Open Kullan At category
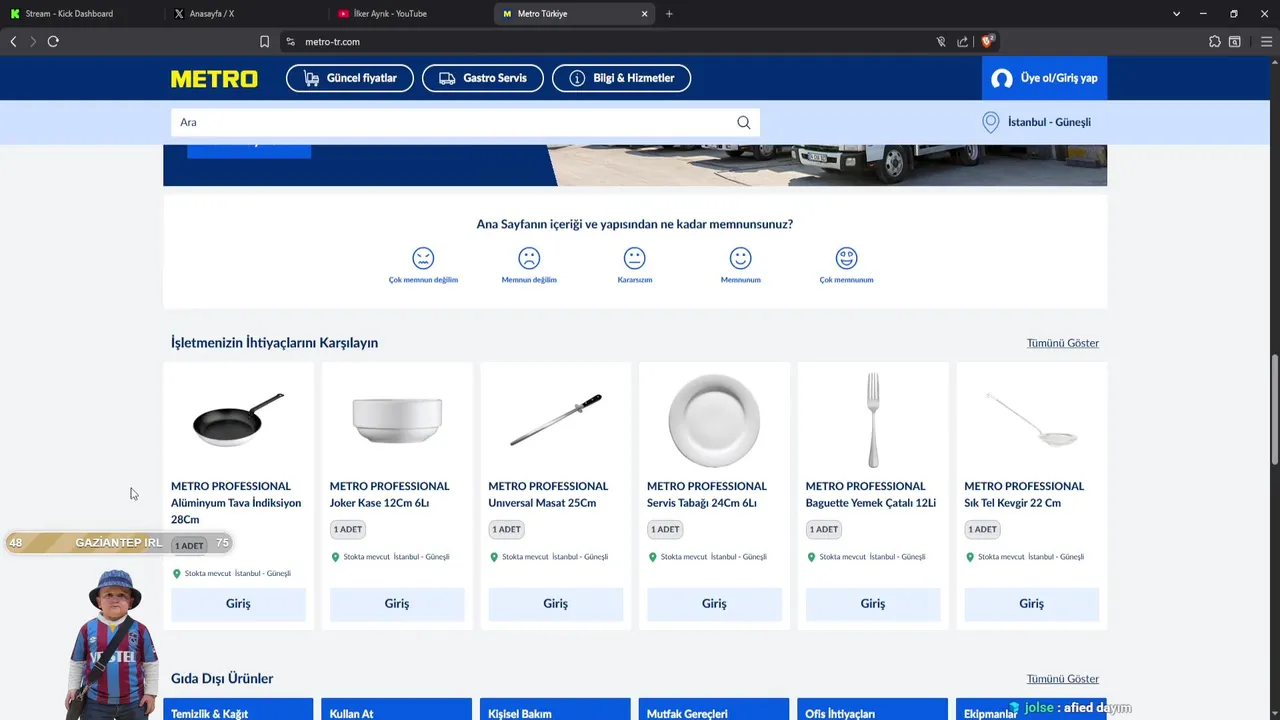This screenshot has height=720, width=1280. [397, 709]
